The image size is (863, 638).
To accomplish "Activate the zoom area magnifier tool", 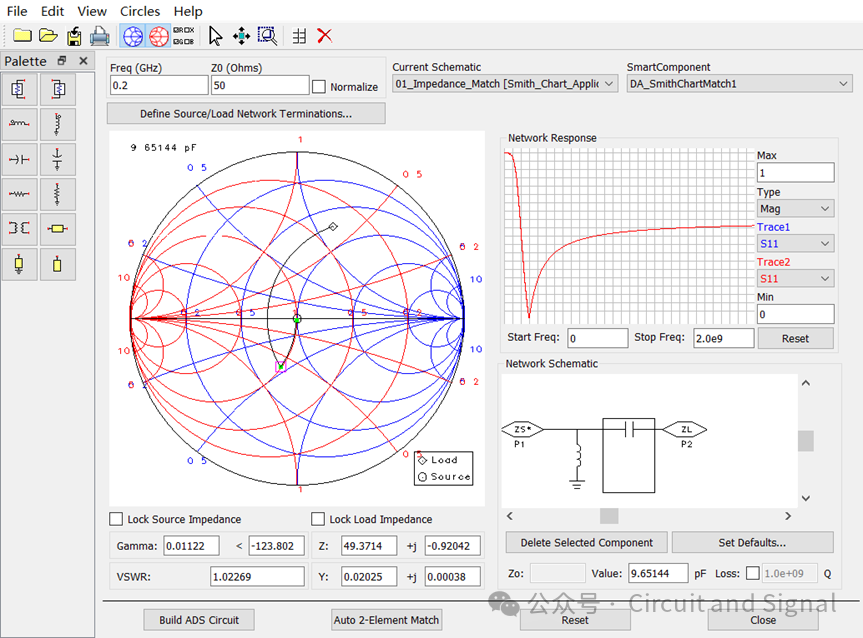I will (x=267, y=36).
